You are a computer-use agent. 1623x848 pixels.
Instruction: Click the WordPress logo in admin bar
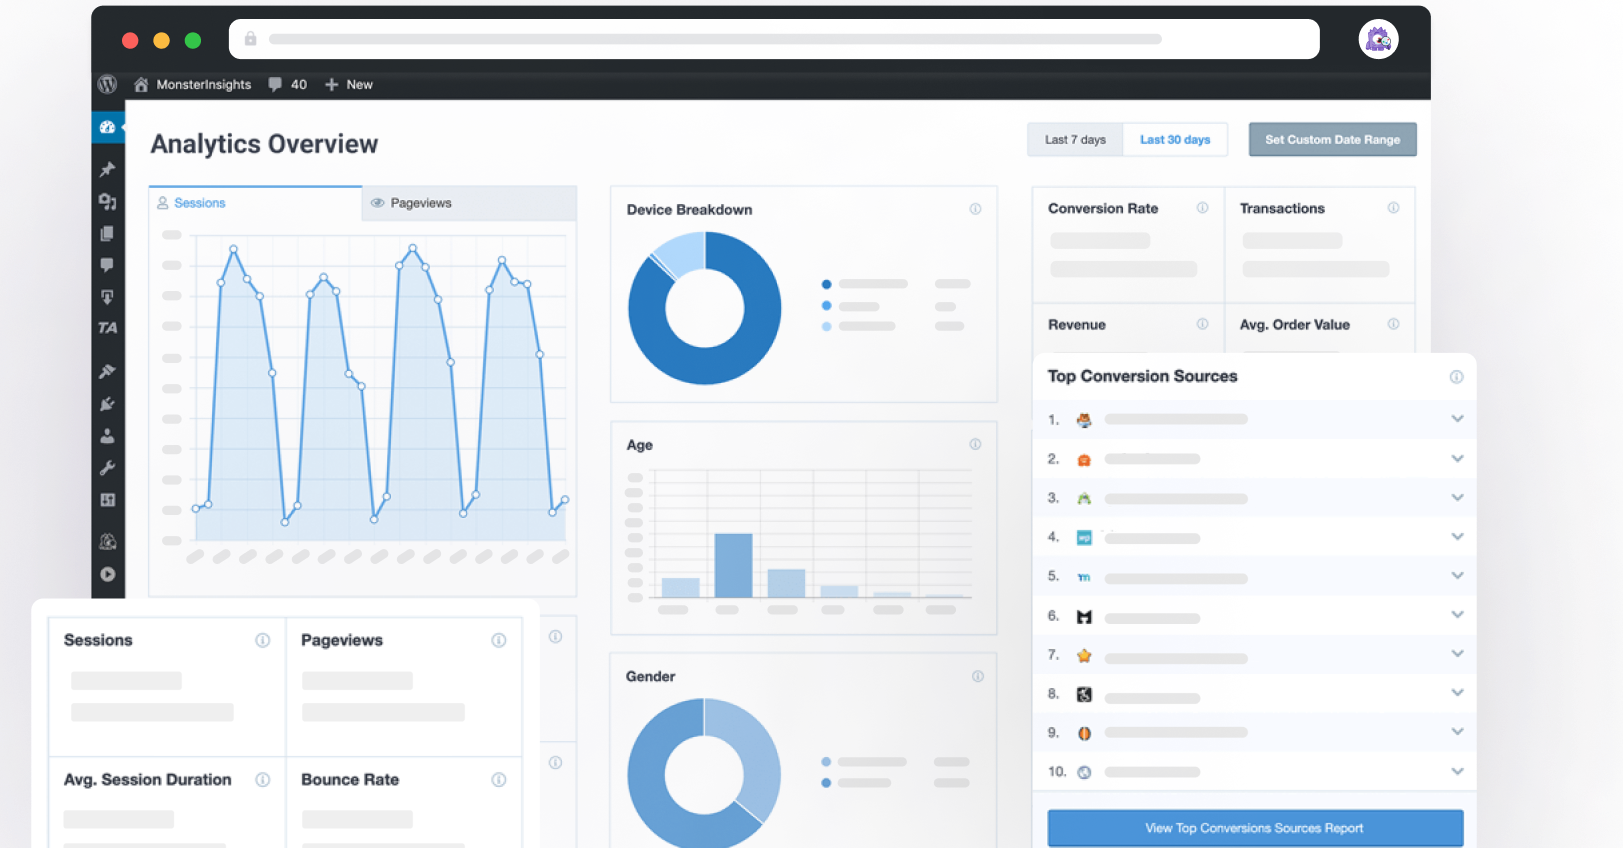click(107, 85)
